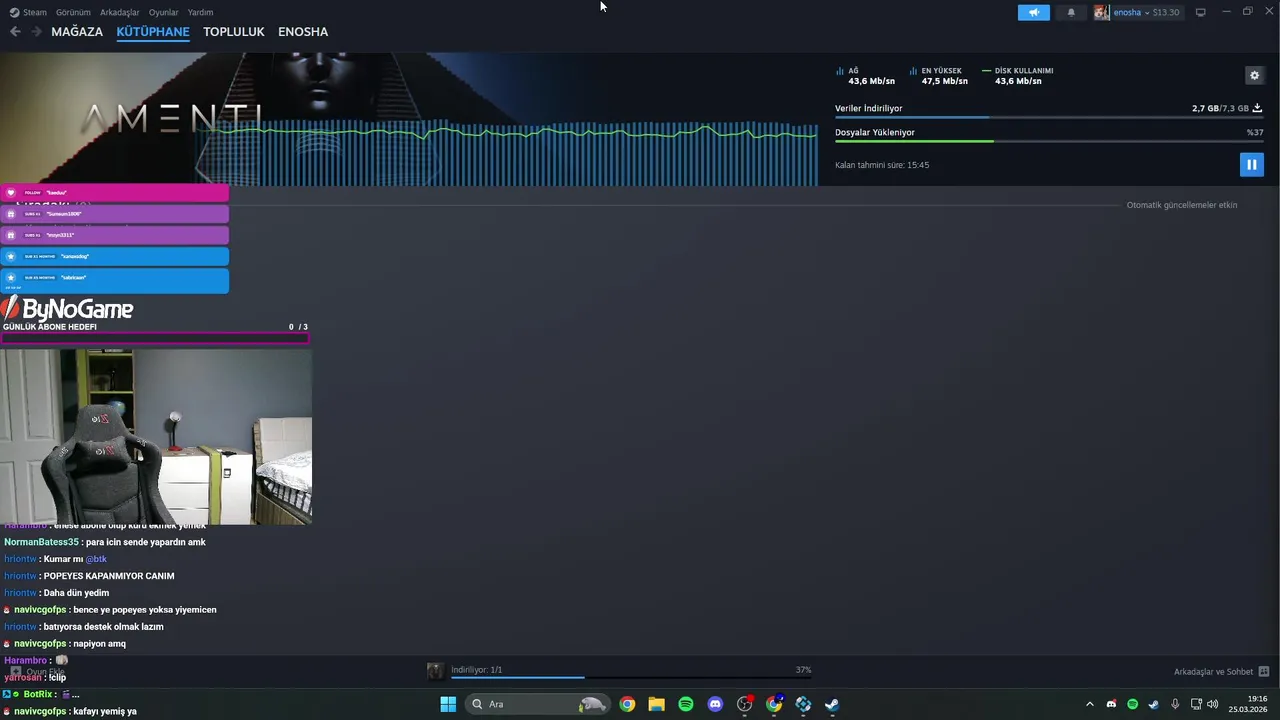Open Spotify from the taskbar
1280x720 pixels.
click(x=686, y=704)
